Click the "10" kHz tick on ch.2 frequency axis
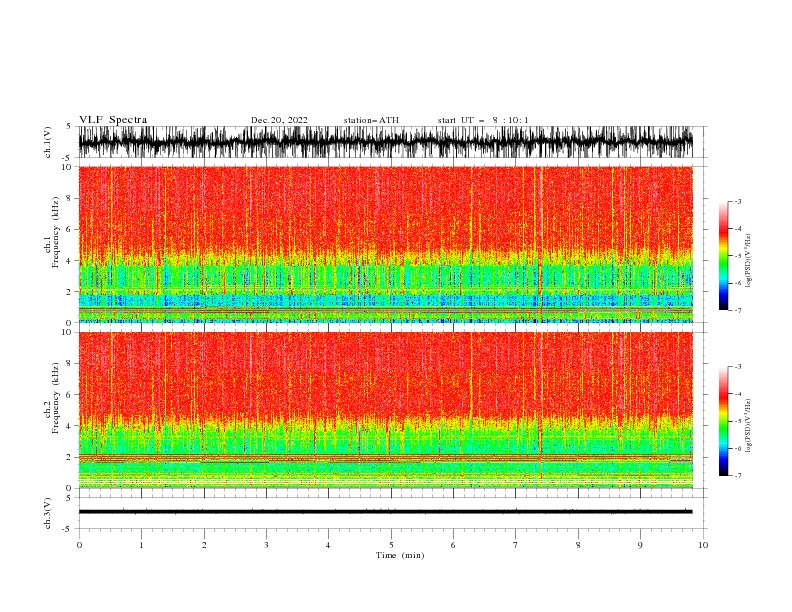 point(67,332)
